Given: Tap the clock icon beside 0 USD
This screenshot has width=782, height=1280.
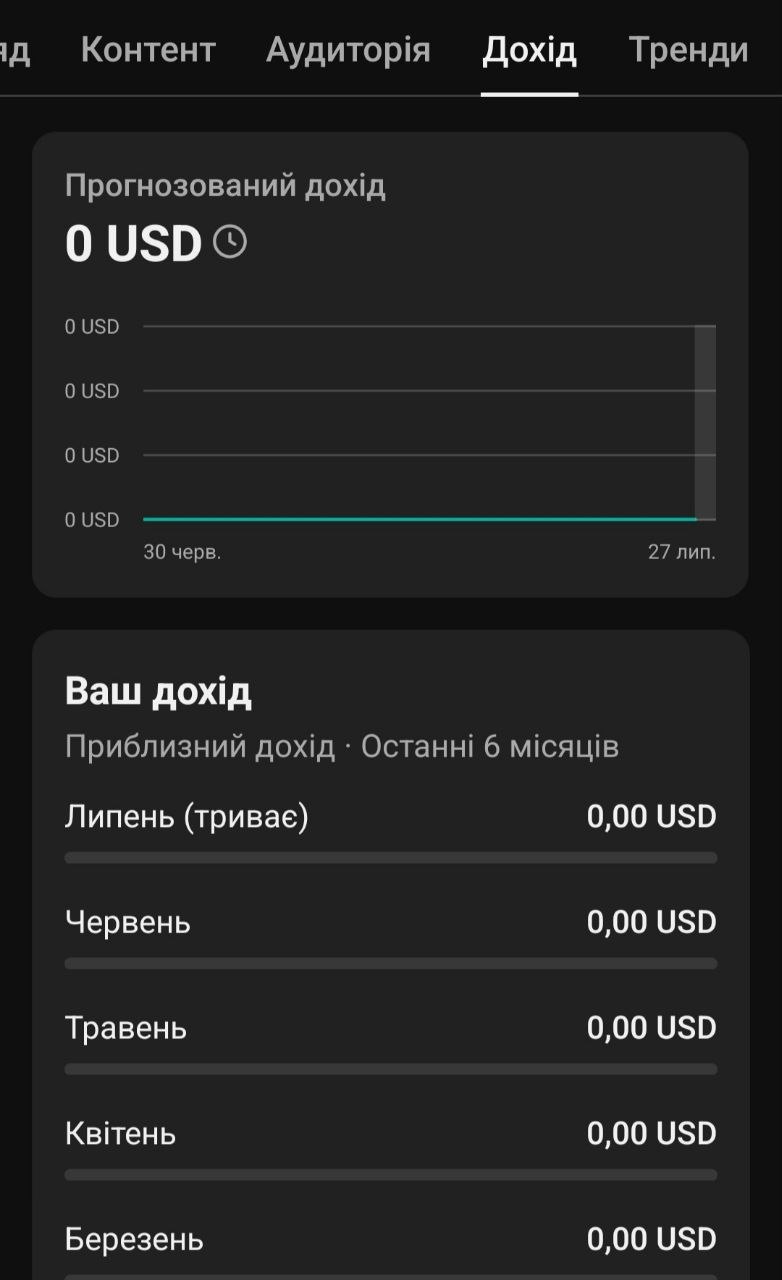Looking at the screenshot, I should (230, 242).
